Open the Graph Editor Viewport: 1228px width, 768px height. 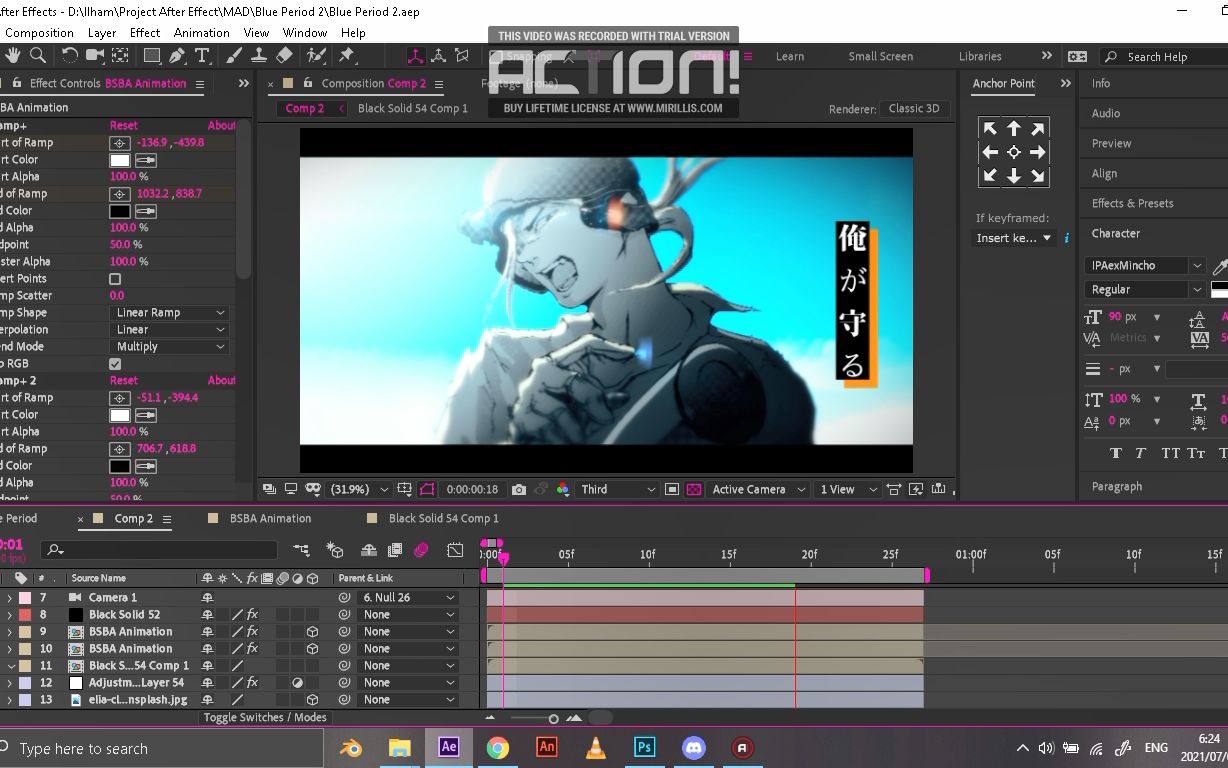(455, 550)
